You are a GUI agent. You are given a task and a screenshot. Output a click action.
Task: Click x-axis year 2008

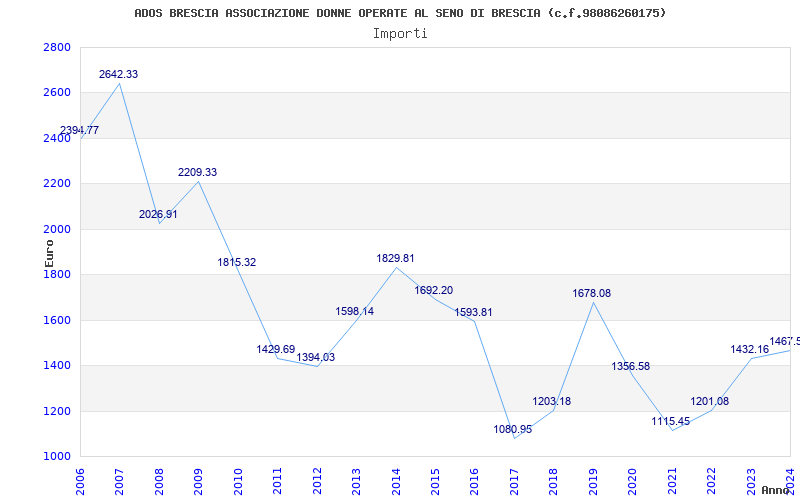[159, 481]
